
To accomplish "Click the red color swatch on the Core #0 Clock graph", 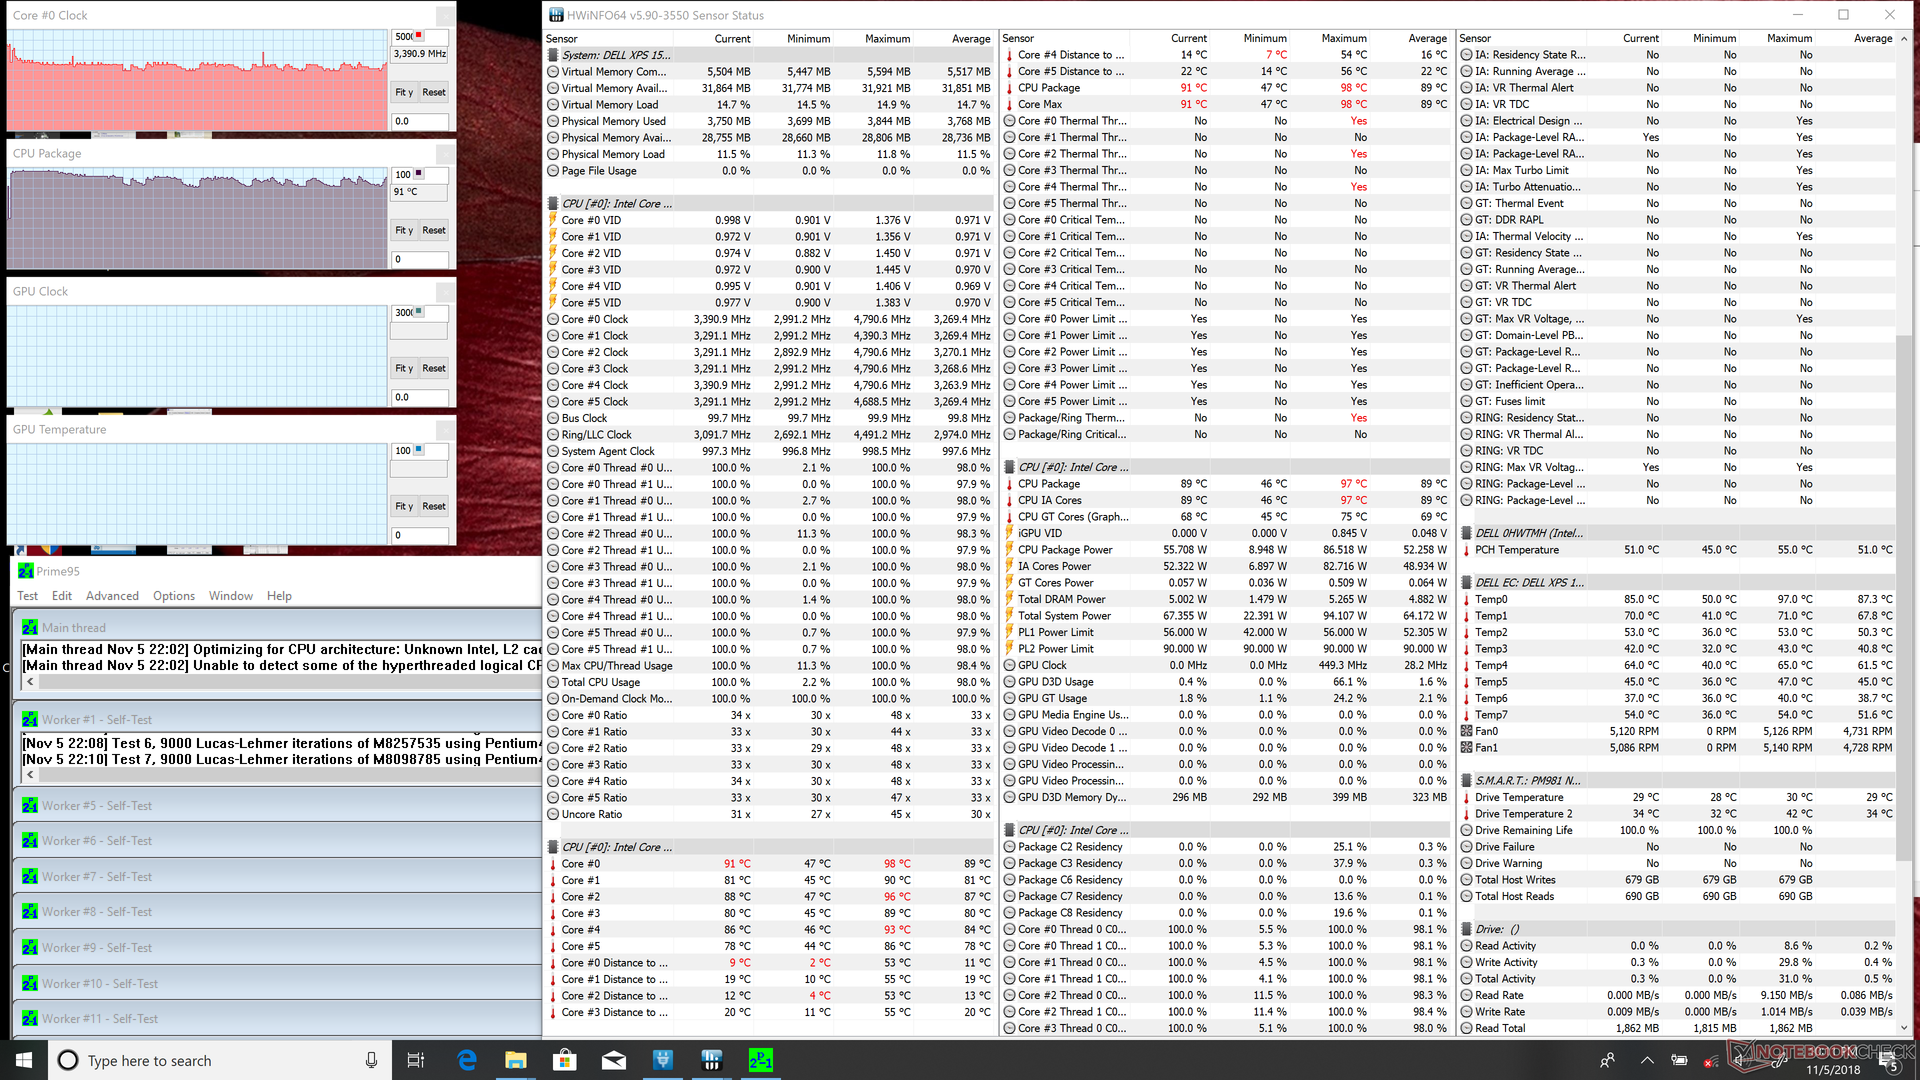I will [419, 36].
